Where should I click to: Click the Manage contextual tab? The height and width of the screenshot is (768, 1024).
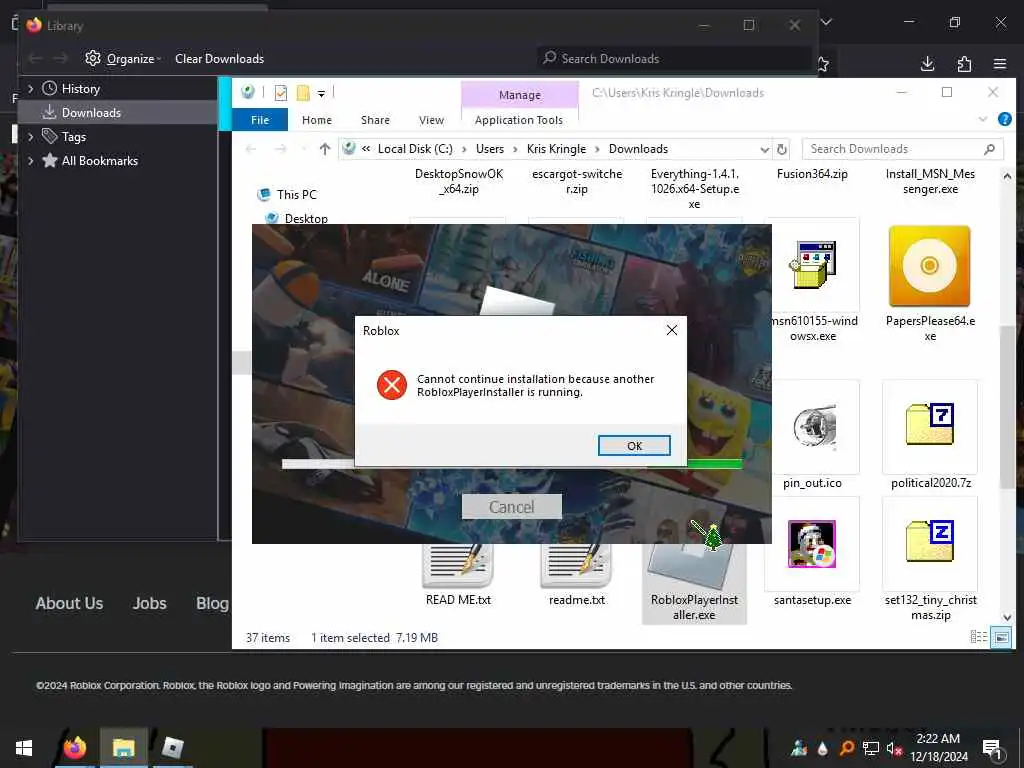point(520,95)
